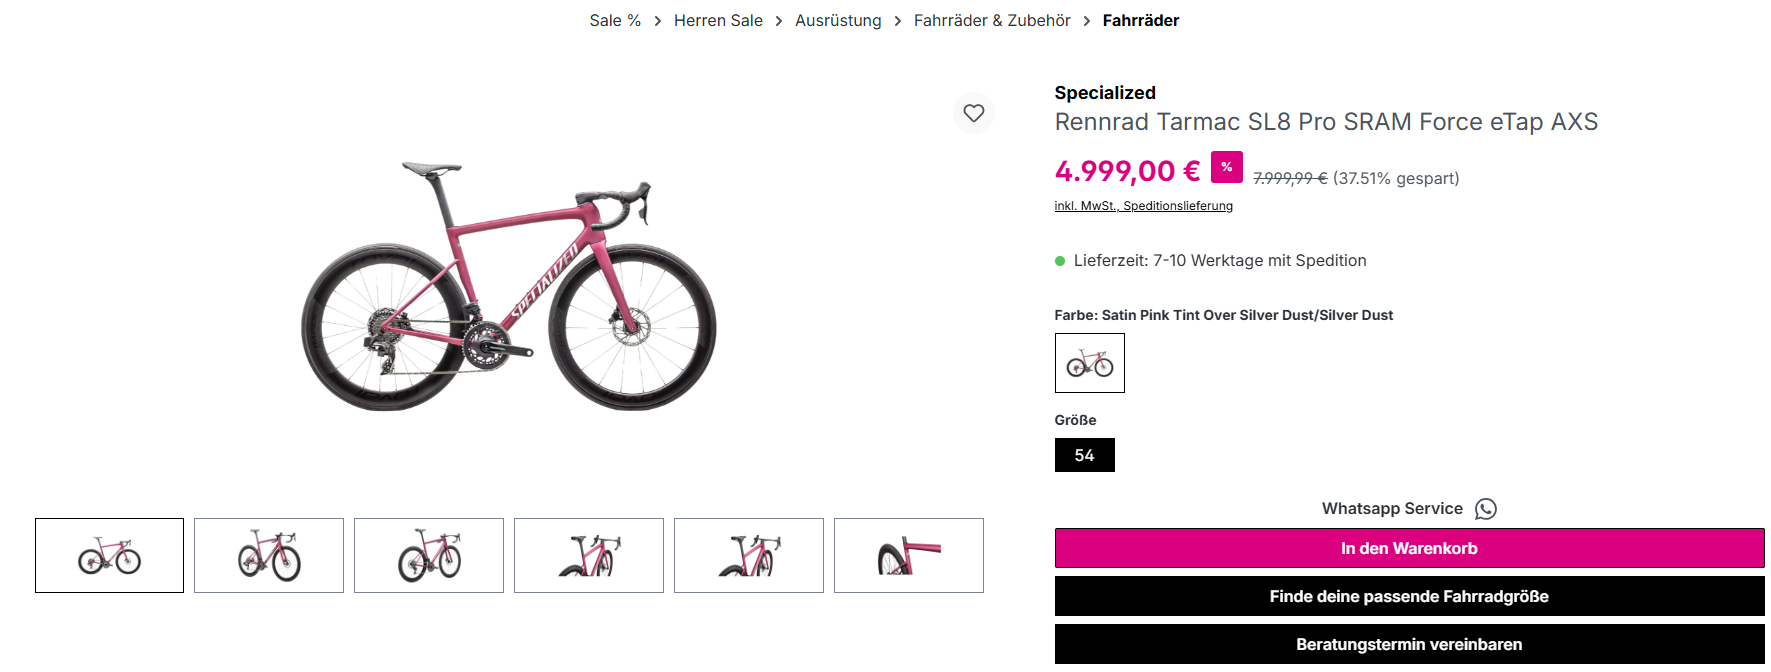Open the Ausrüstung breadcrumb

(x=838, y=21)
